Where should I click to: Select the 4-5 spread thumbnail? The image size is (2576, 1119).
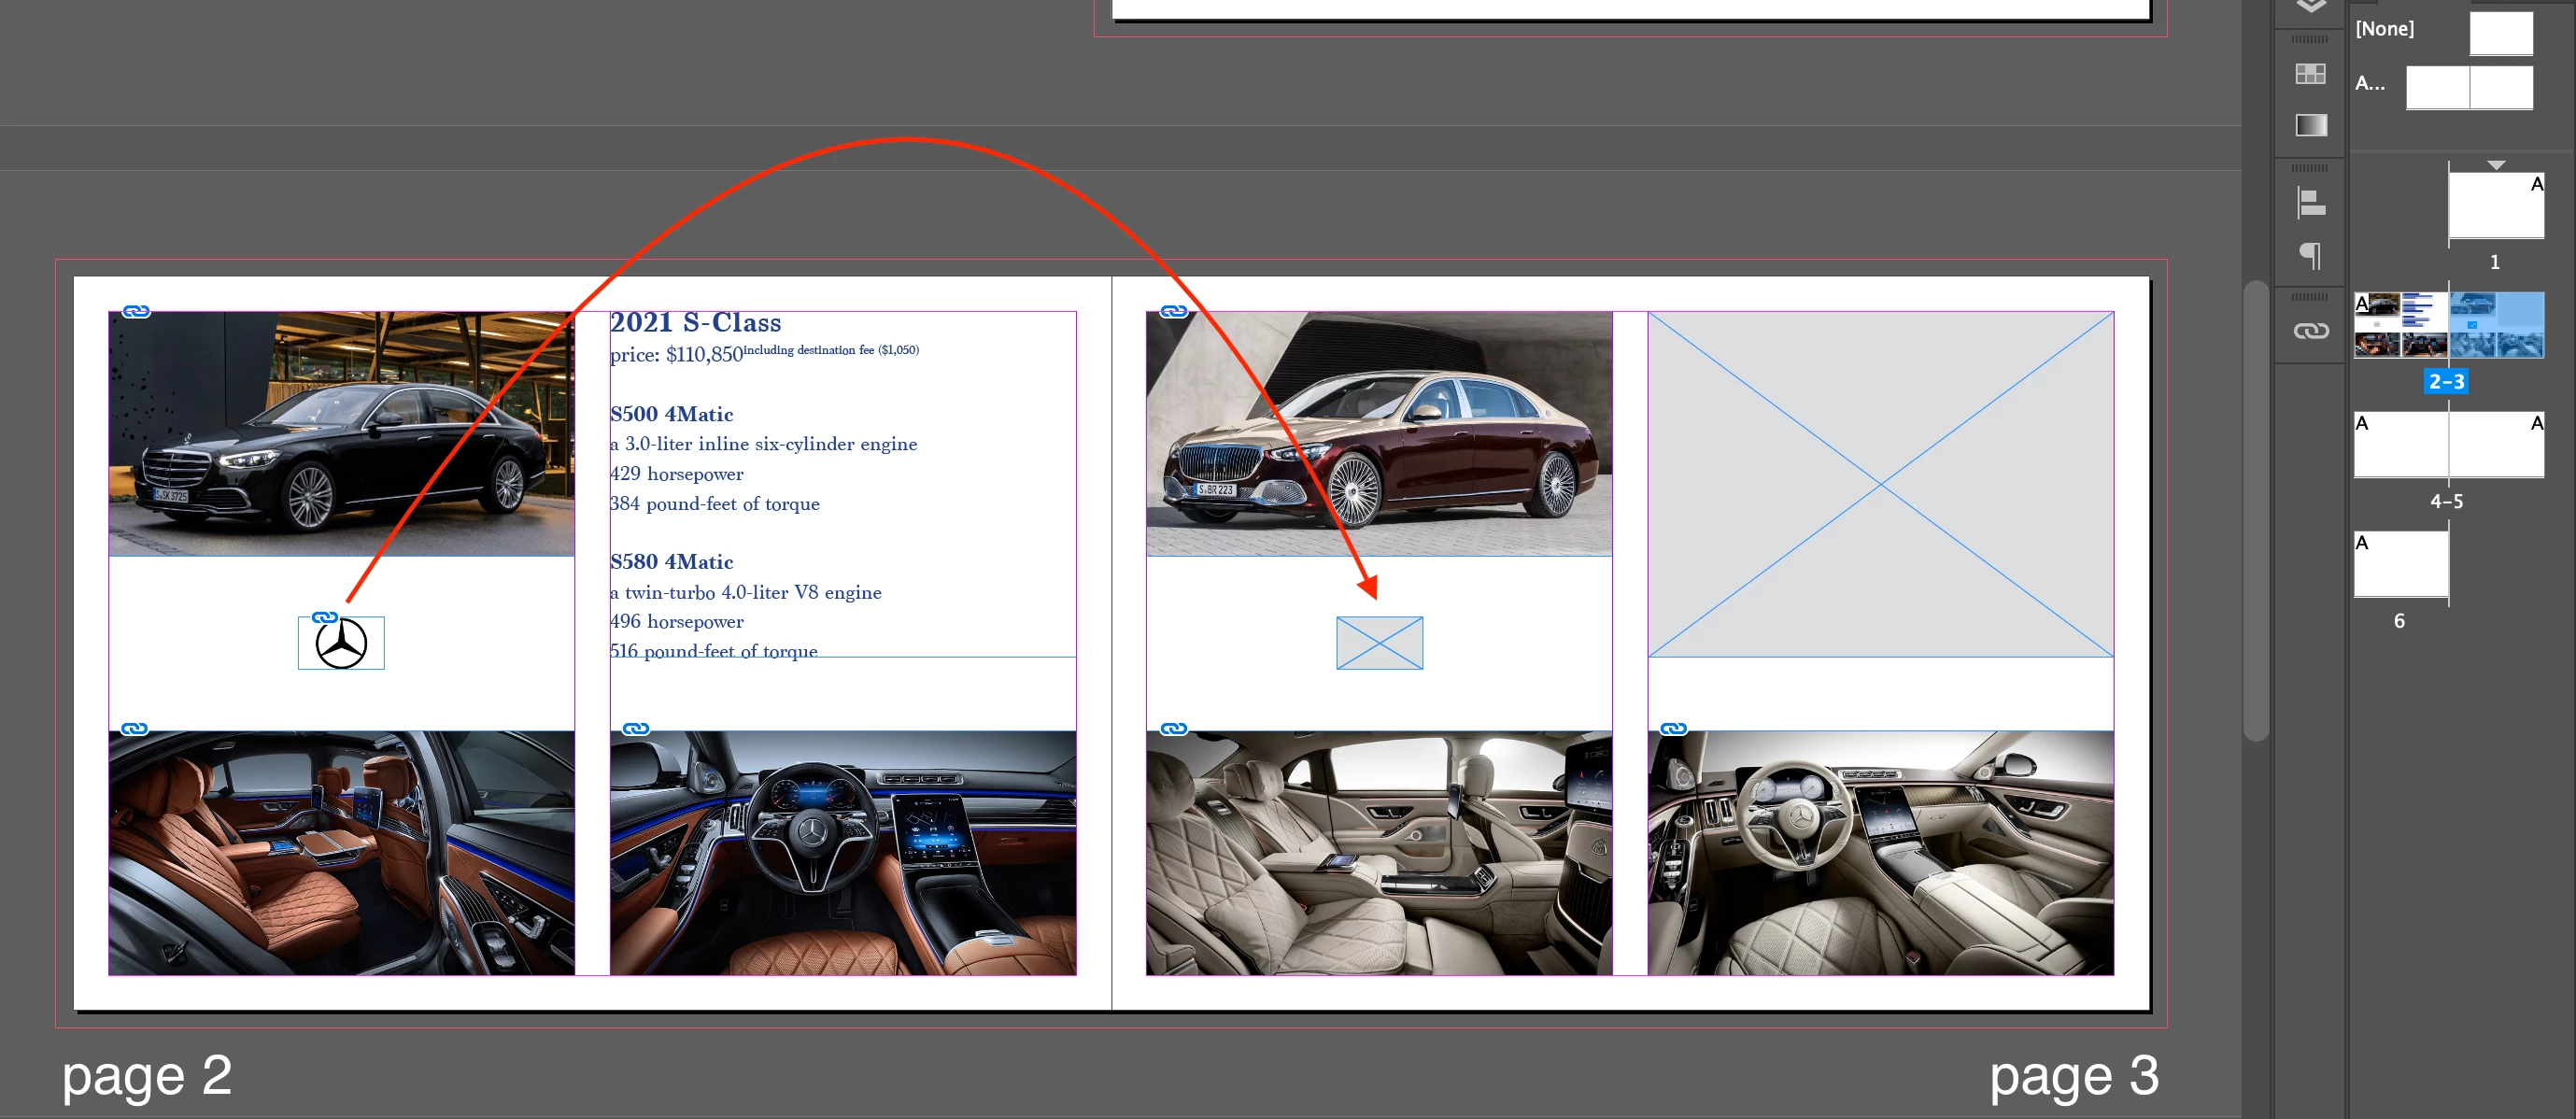2448,445
